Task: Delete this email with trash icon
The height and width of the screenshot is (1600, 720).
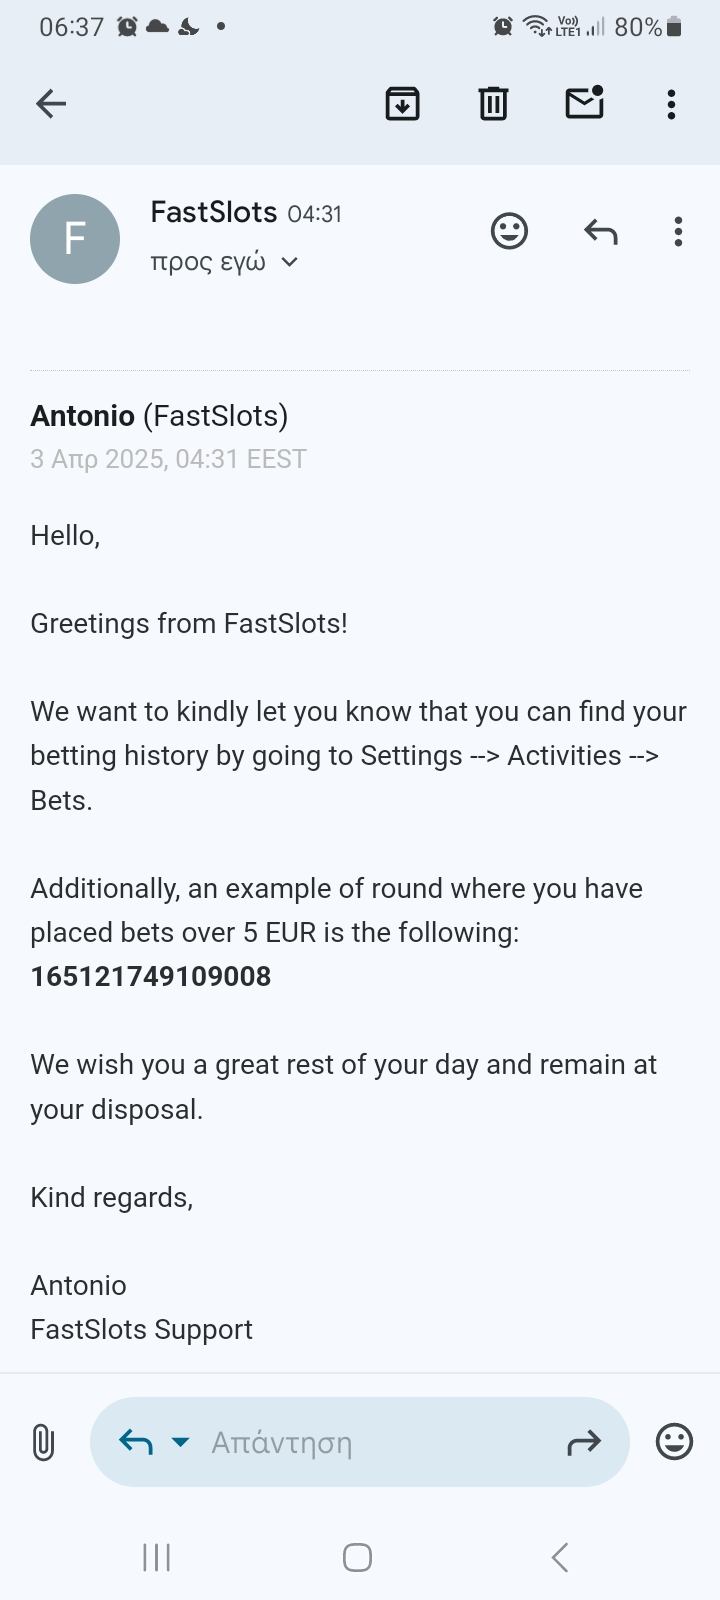Action: [x=493, y=103]
